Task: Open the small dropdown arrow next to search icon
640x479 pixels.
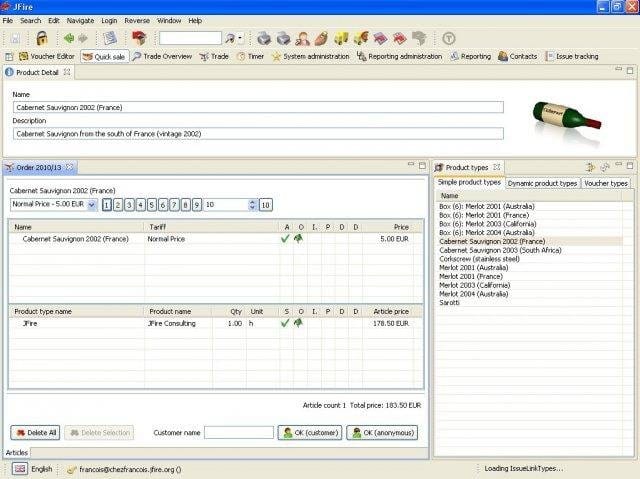Action: [x=240, y=39]
